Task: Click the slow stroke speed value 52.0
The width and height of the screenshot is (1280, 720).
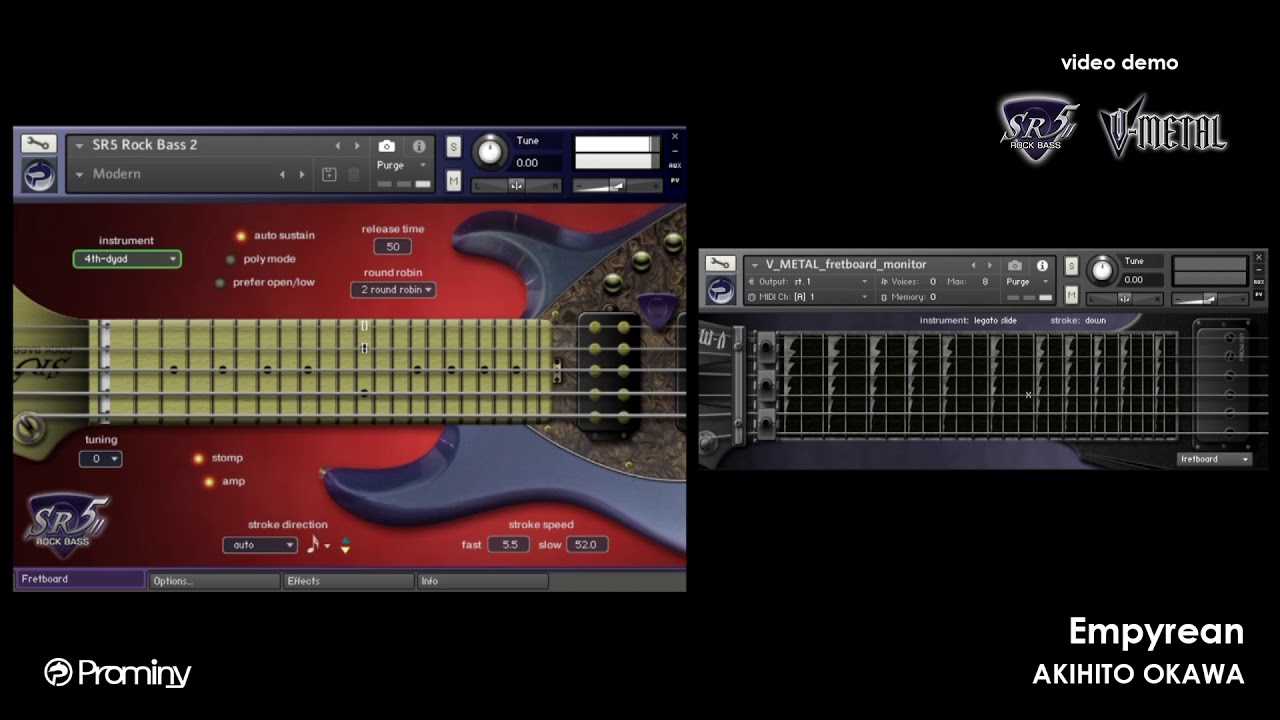Action: coord(587,545)
